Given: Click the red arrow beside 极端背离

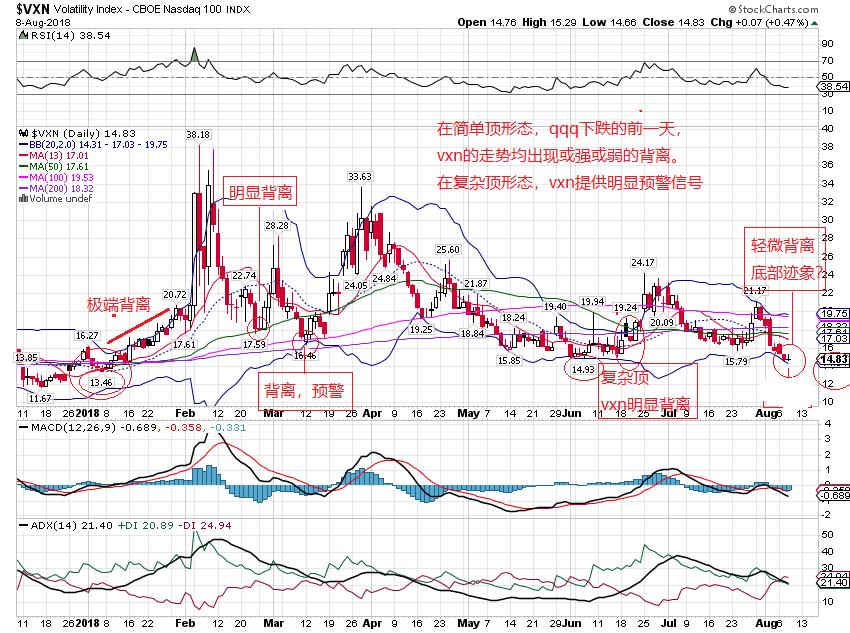Looking at the screenshot, I should 135,326.
